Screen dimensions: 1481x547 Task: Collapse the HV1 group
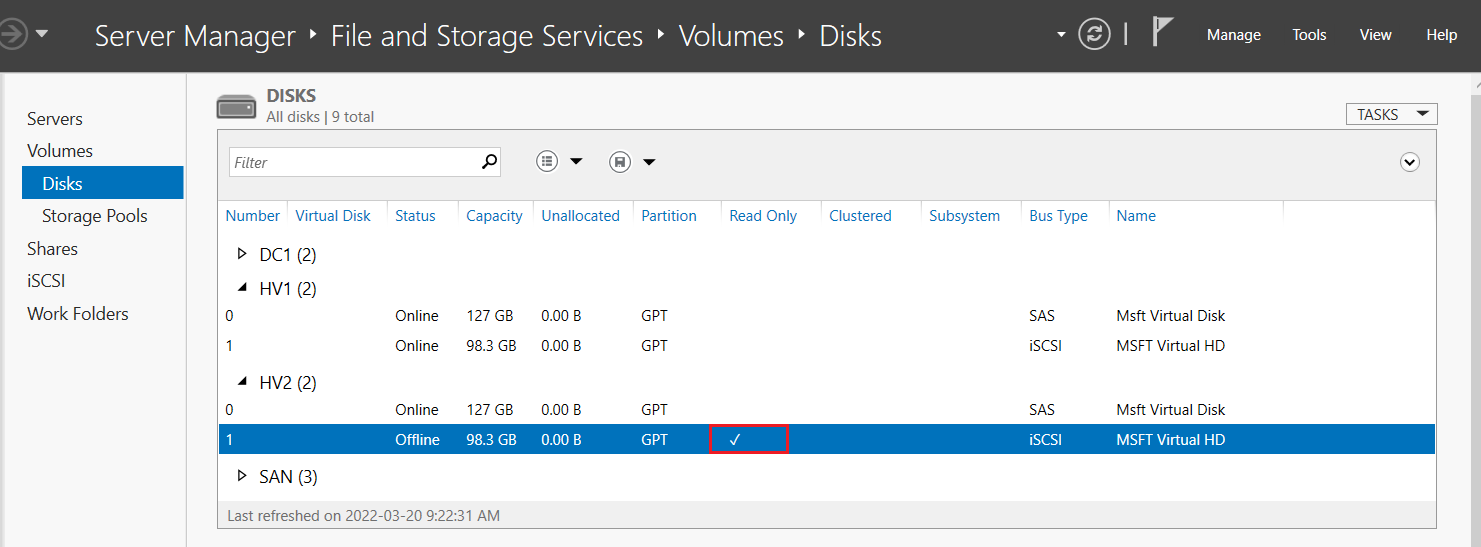coord(242,288)
